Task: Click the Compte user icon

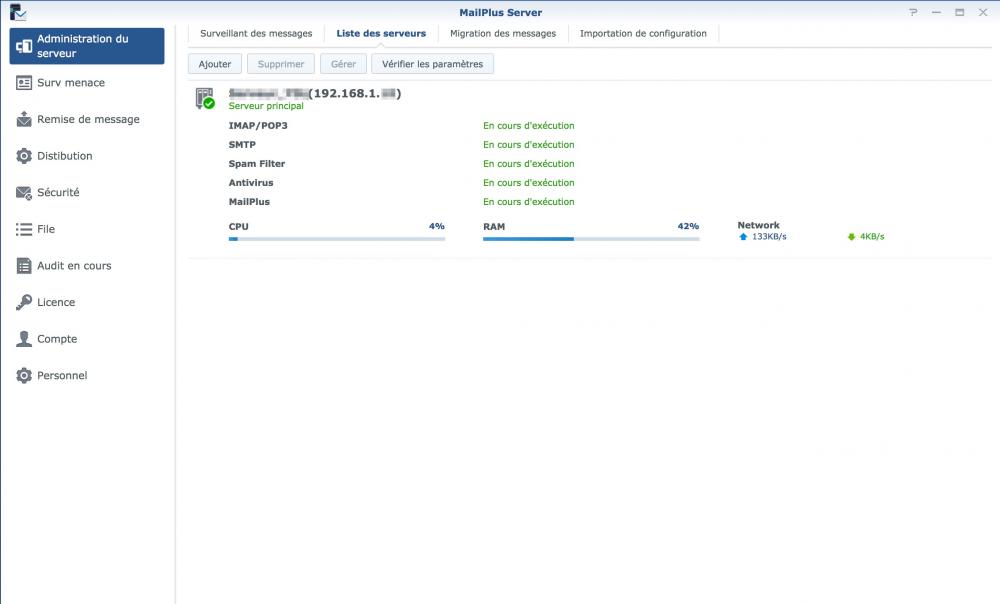Action: tap(24, 339)
